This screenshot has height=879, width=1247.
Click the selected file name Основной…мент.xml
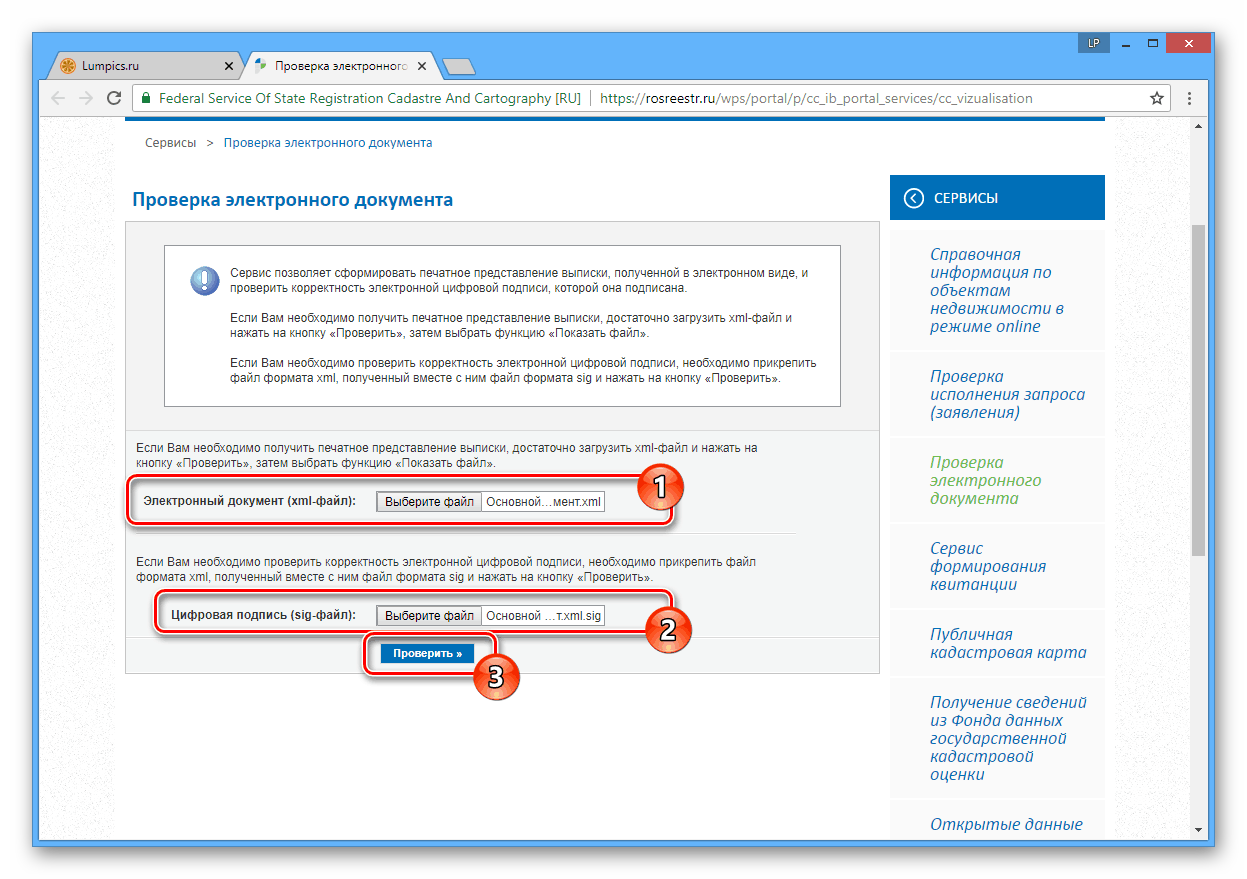click(544, 502)
